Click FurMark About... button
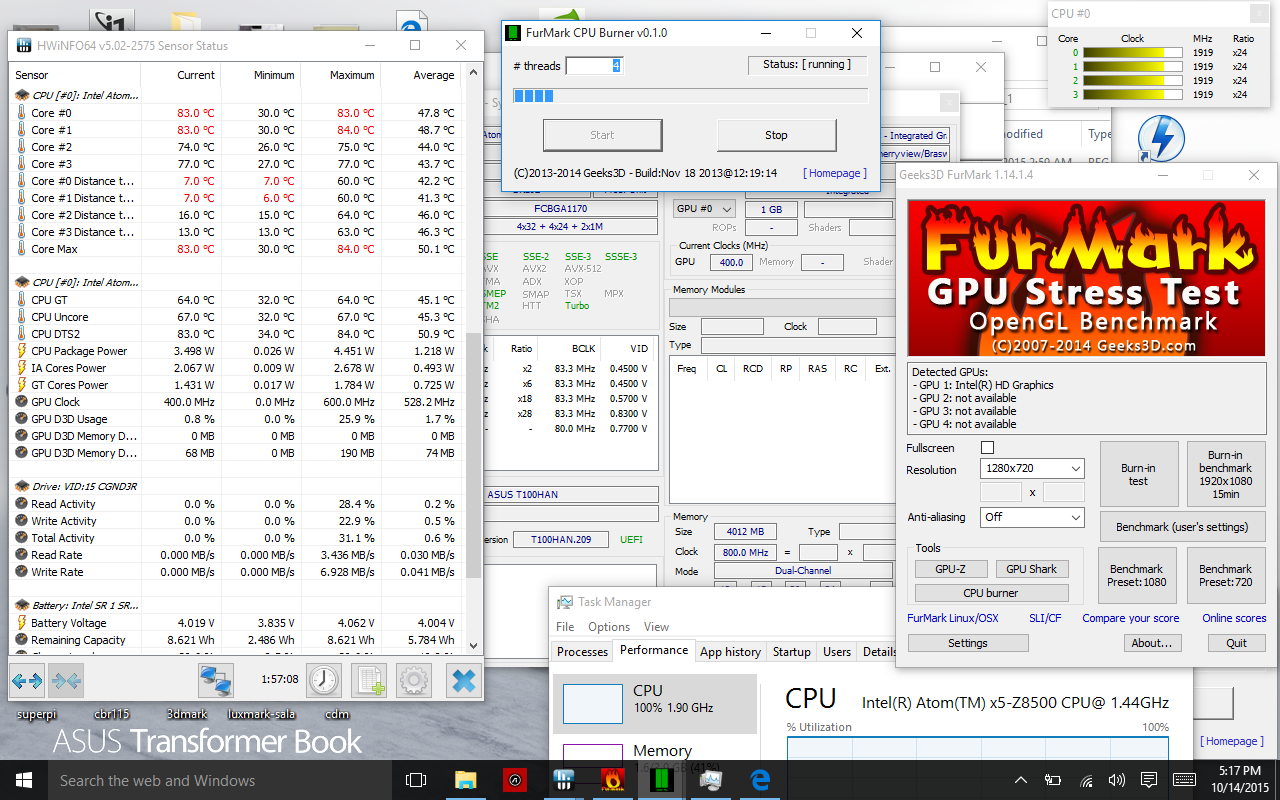Image resolution: width=1280 pixels, height=800 pixels. [1152, 643]
